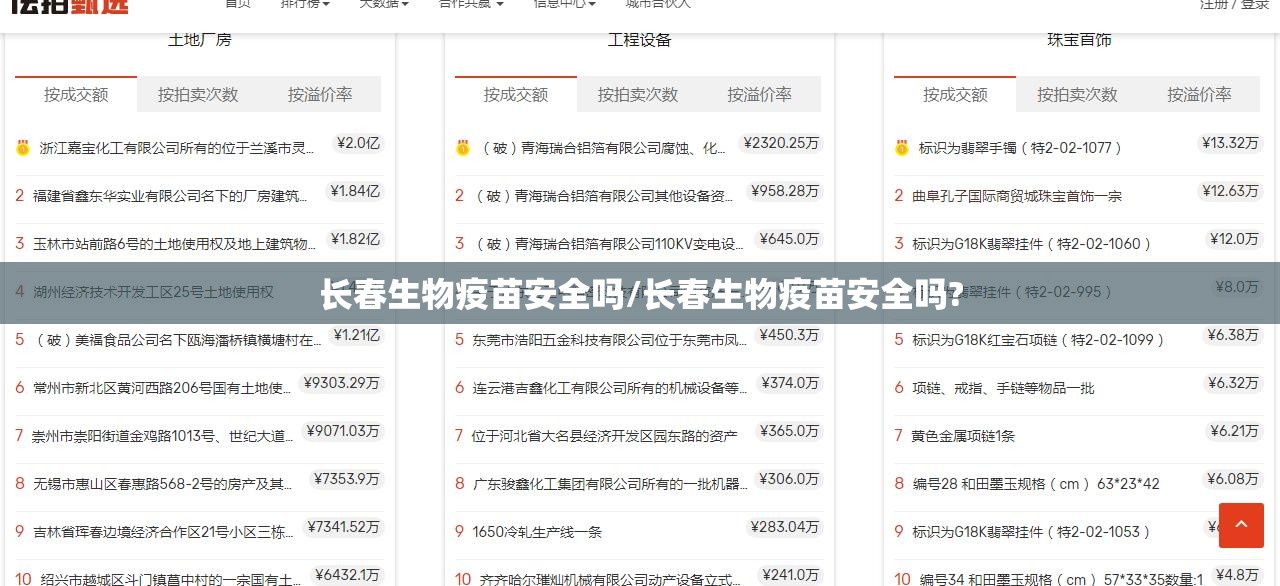Select 按溢价率 tab under 工程设备

pyautogui.click(x=760, y=94)
